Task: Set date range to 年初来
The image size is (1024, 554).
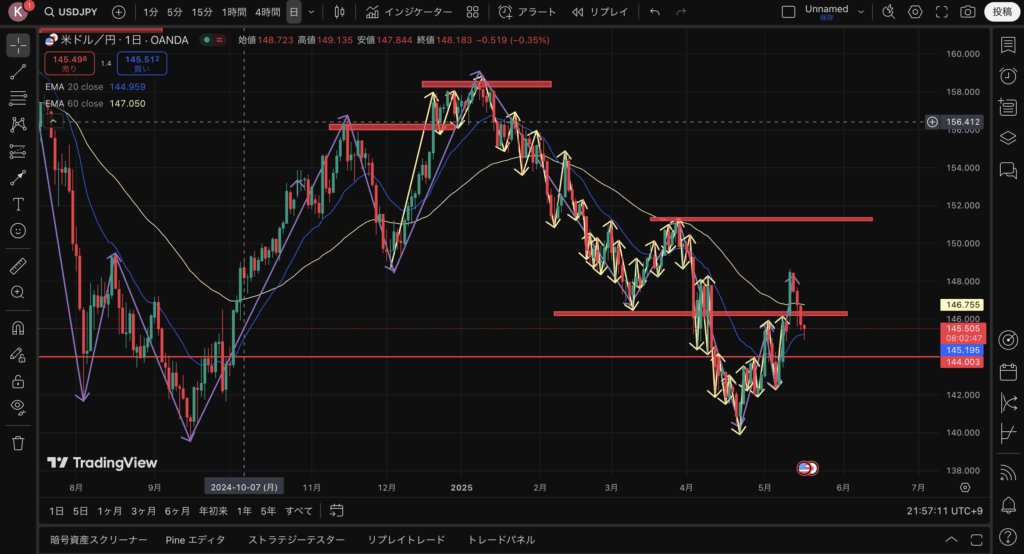Action: [x=213, y=511]
